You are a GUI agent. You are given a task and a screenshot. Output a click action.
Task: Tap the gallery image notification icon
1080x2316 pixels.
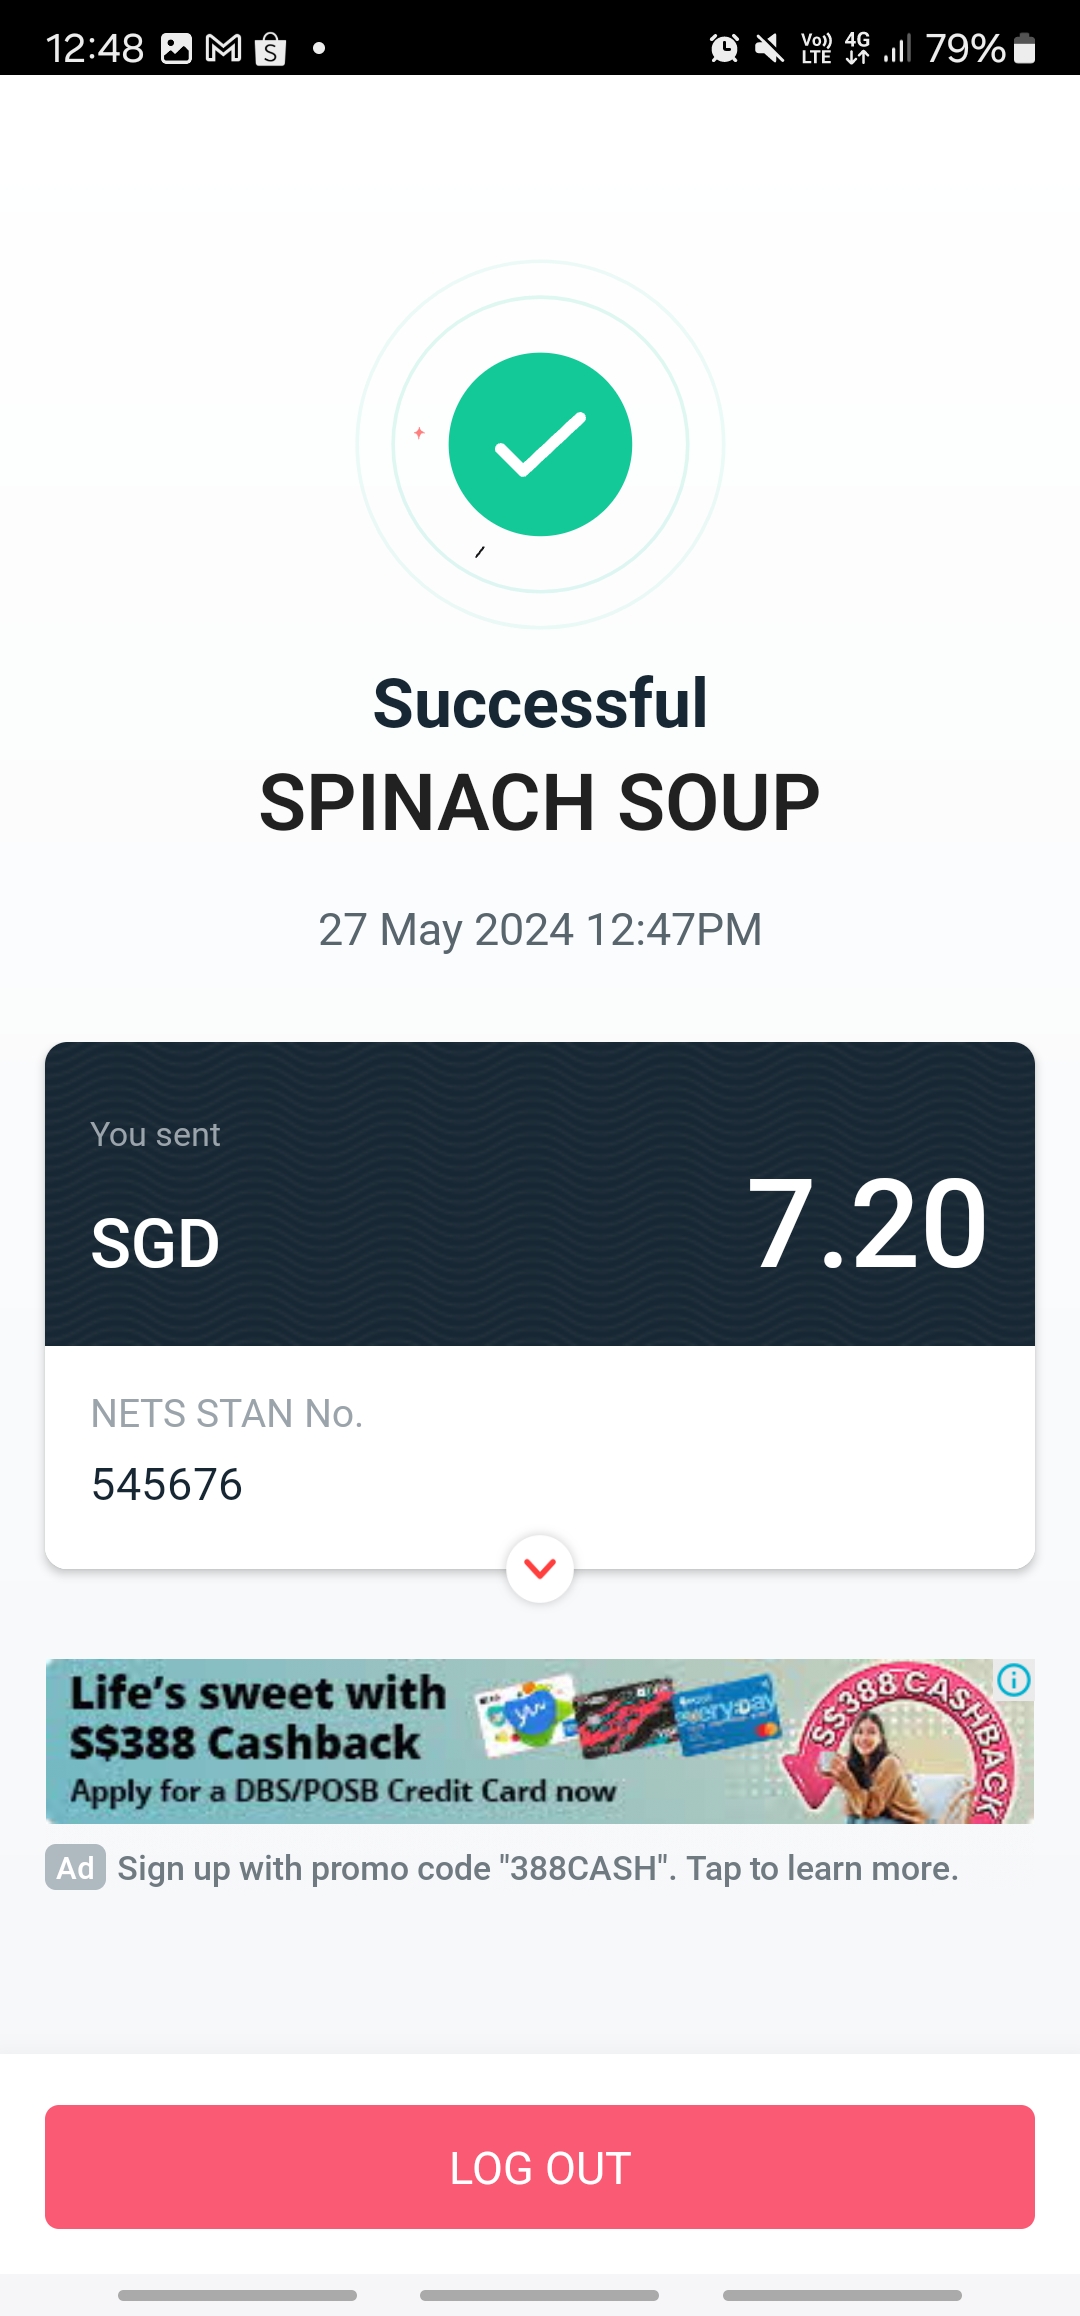click(176, 48)
